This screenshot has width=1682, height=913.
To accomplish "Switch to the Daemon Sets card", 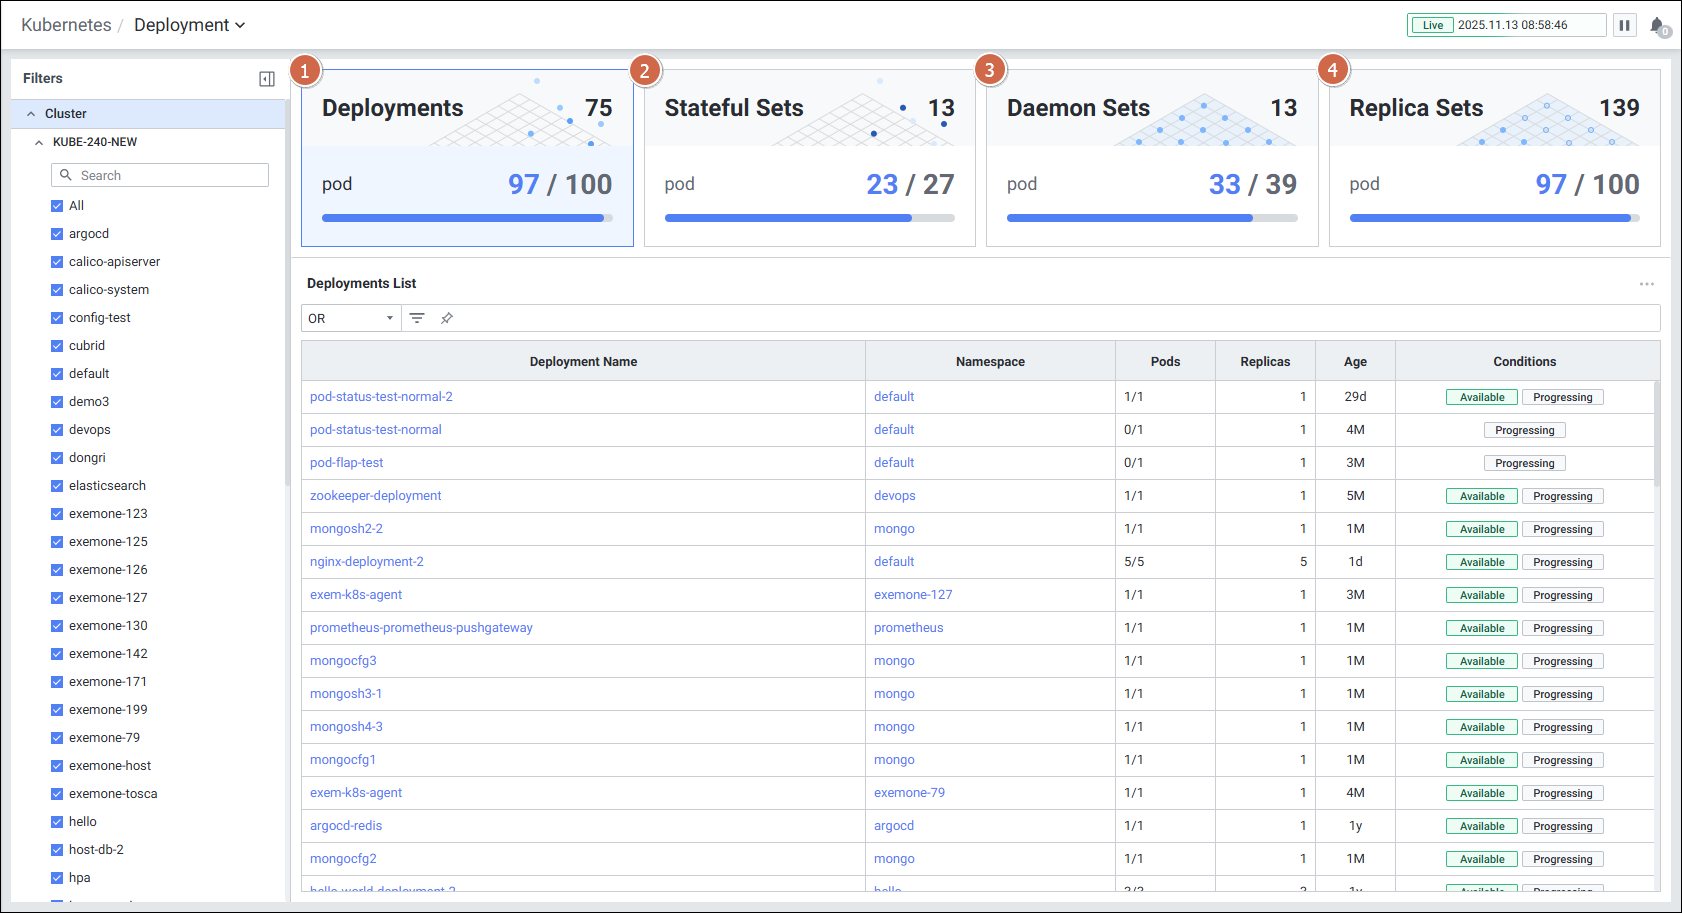I will pos(1151,158).
